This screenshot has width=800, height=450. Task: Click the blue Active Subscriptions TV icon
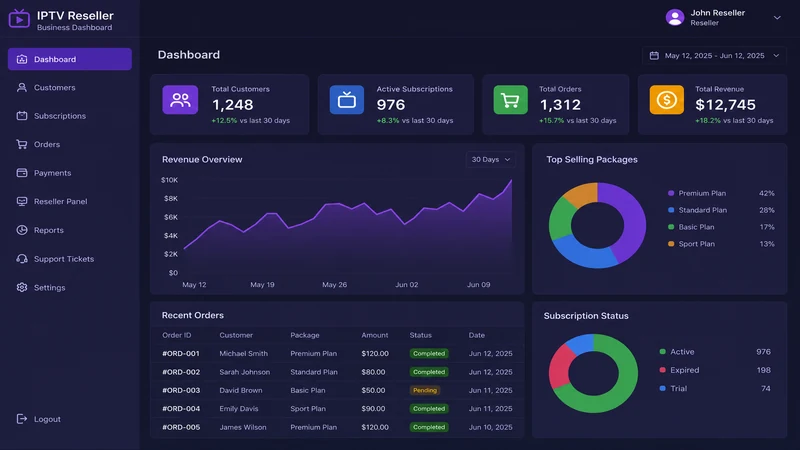pyautogui.click(x=346, y=99)
